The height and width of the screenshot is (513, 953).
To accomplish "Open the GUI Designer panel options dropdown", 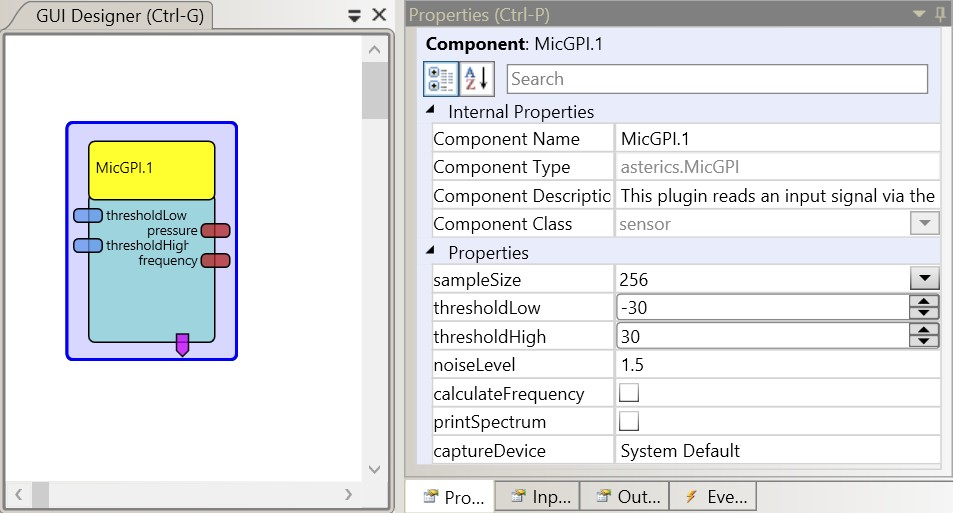I will [x=354, y=15].
